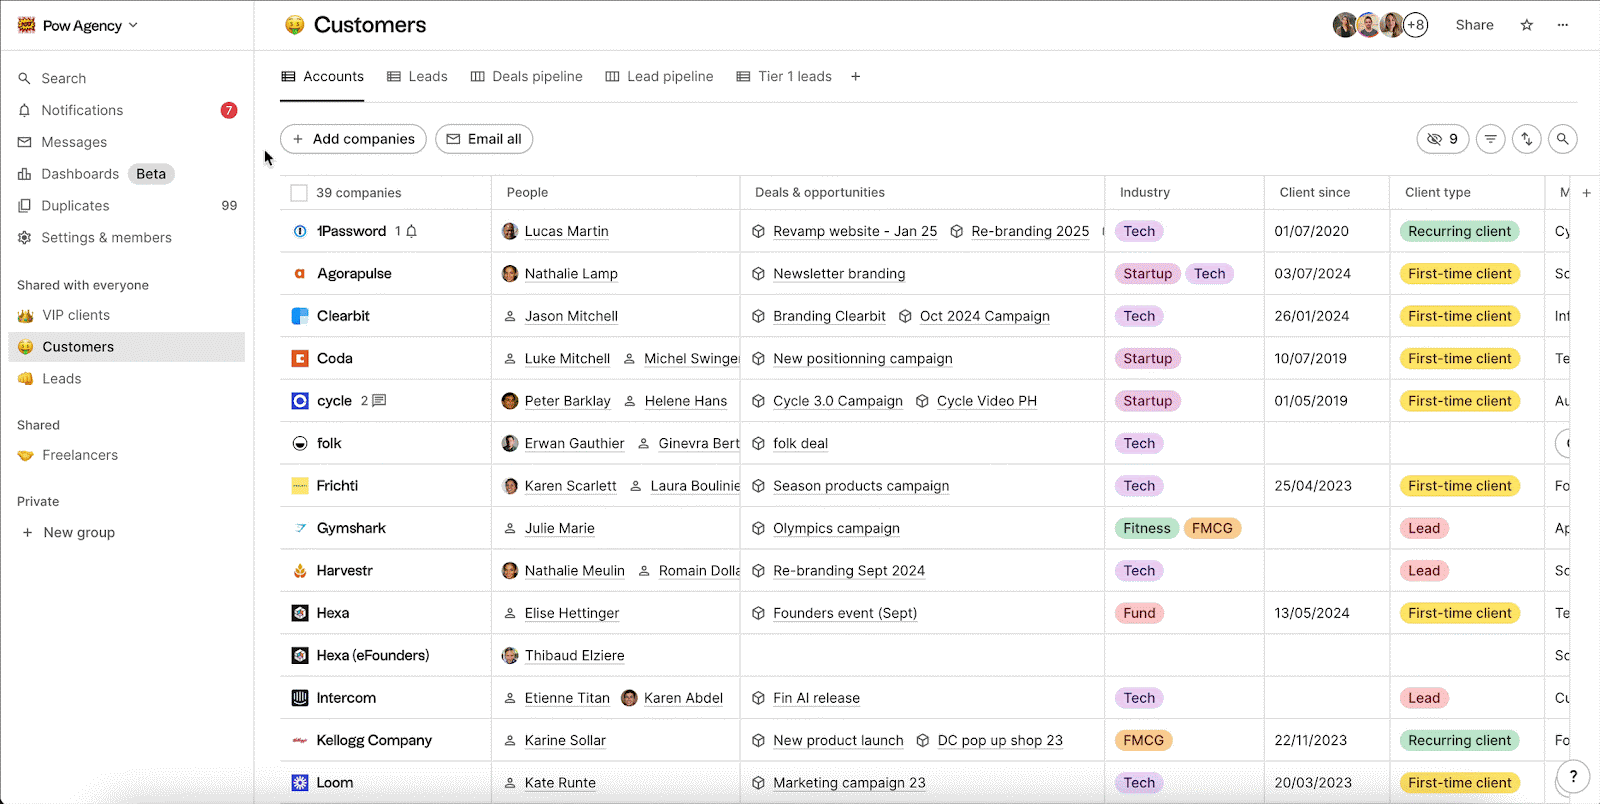Open the Tier 1 leads tab
The image size is (1600, 804).
(x=784, y=76)
